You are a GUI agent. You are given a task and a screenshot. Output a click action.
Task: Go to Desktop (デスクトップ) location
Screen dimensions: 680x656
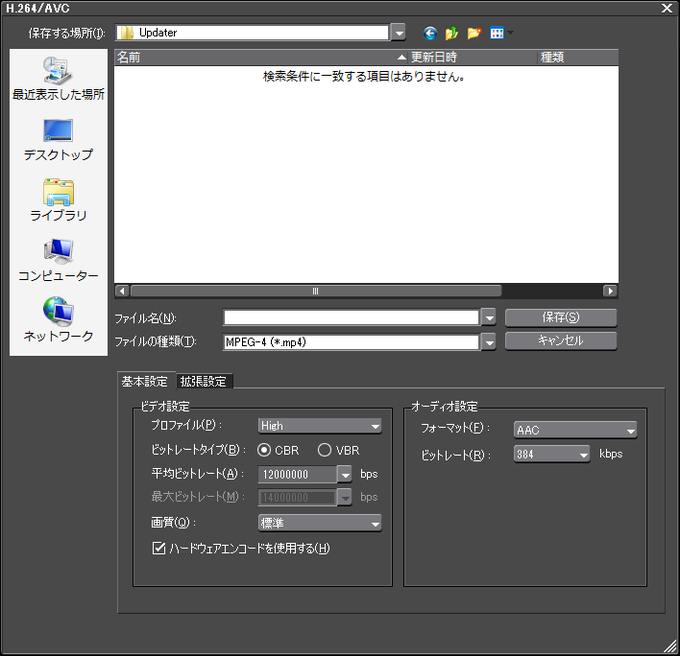(x=59, y=140)
